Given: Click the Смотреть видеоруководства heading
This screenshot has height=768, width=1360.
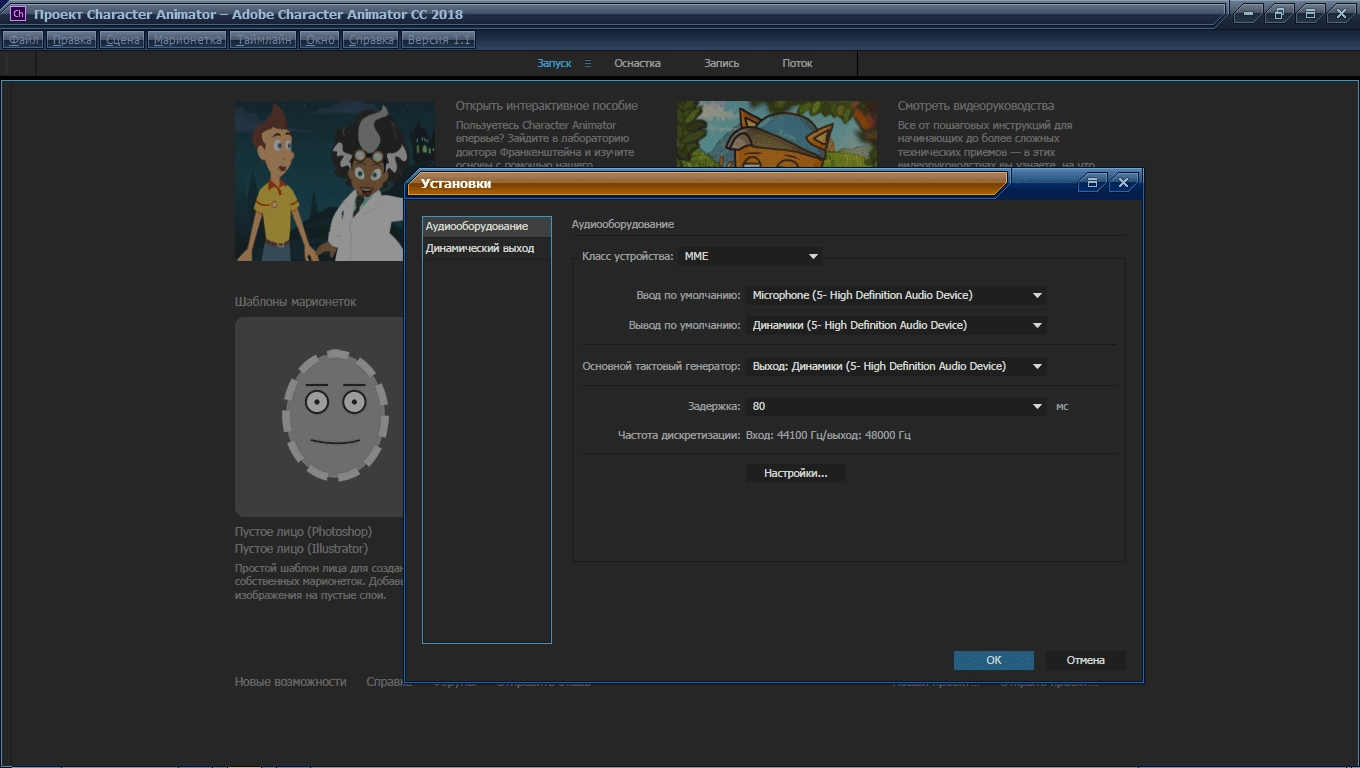Looking at the screenshot, I should point(976,106).
